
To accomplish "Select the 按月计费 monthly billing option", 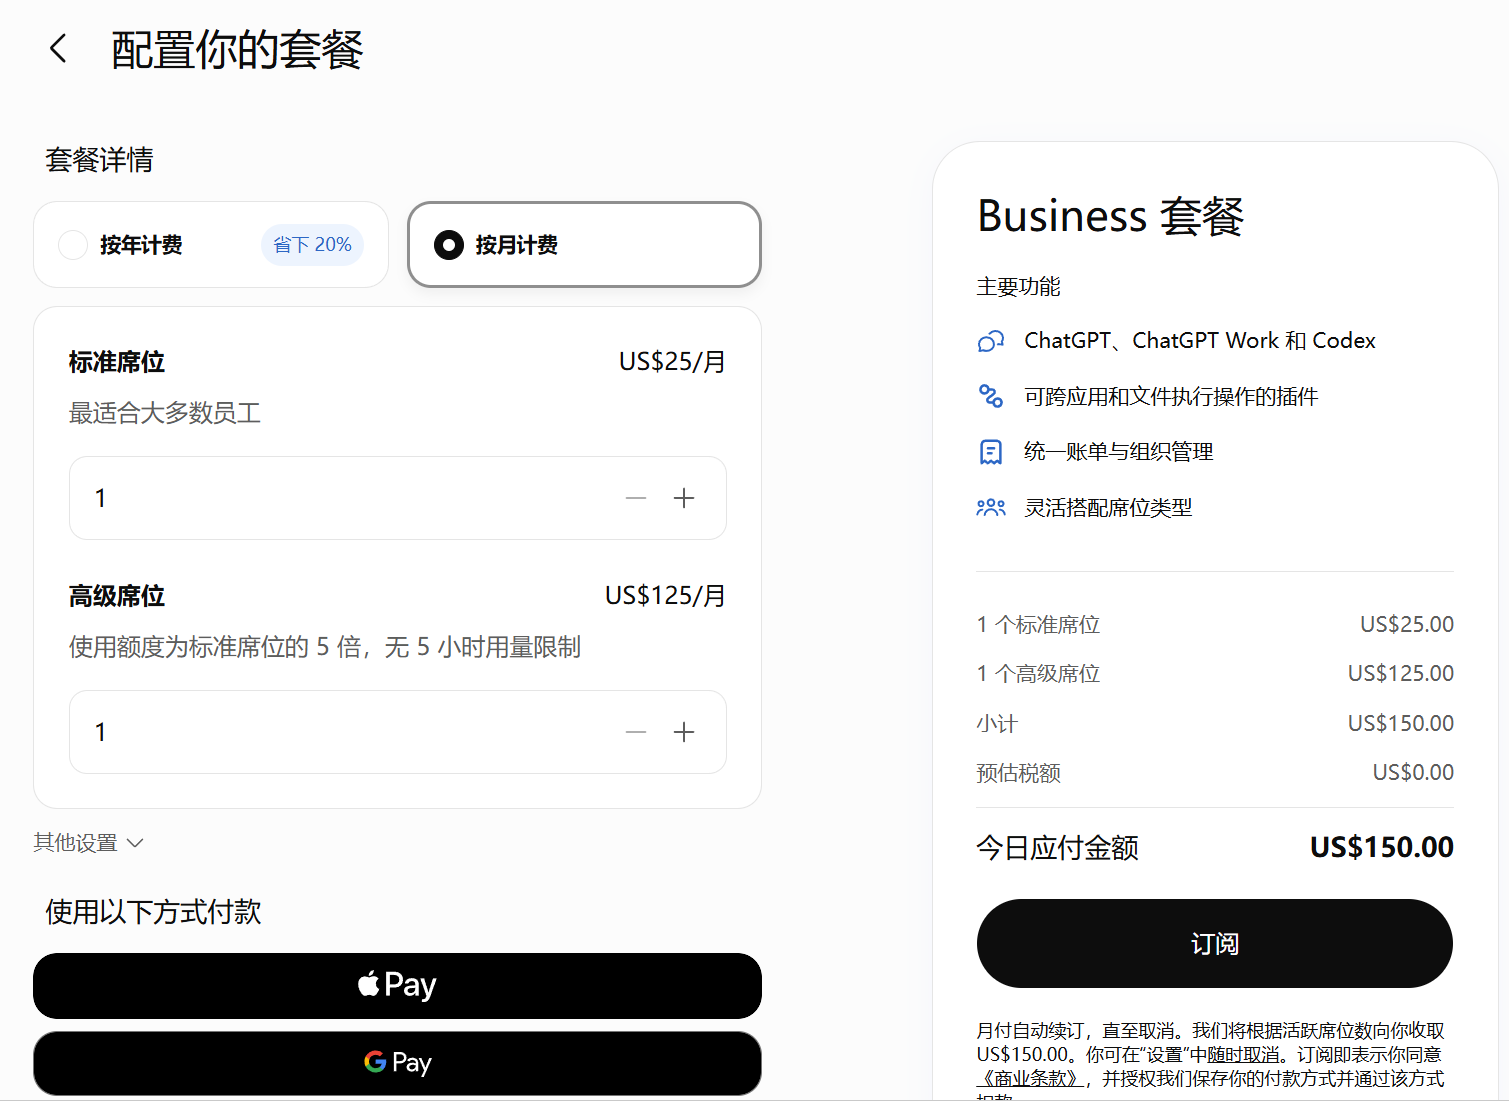I will [x=584, y=245].
